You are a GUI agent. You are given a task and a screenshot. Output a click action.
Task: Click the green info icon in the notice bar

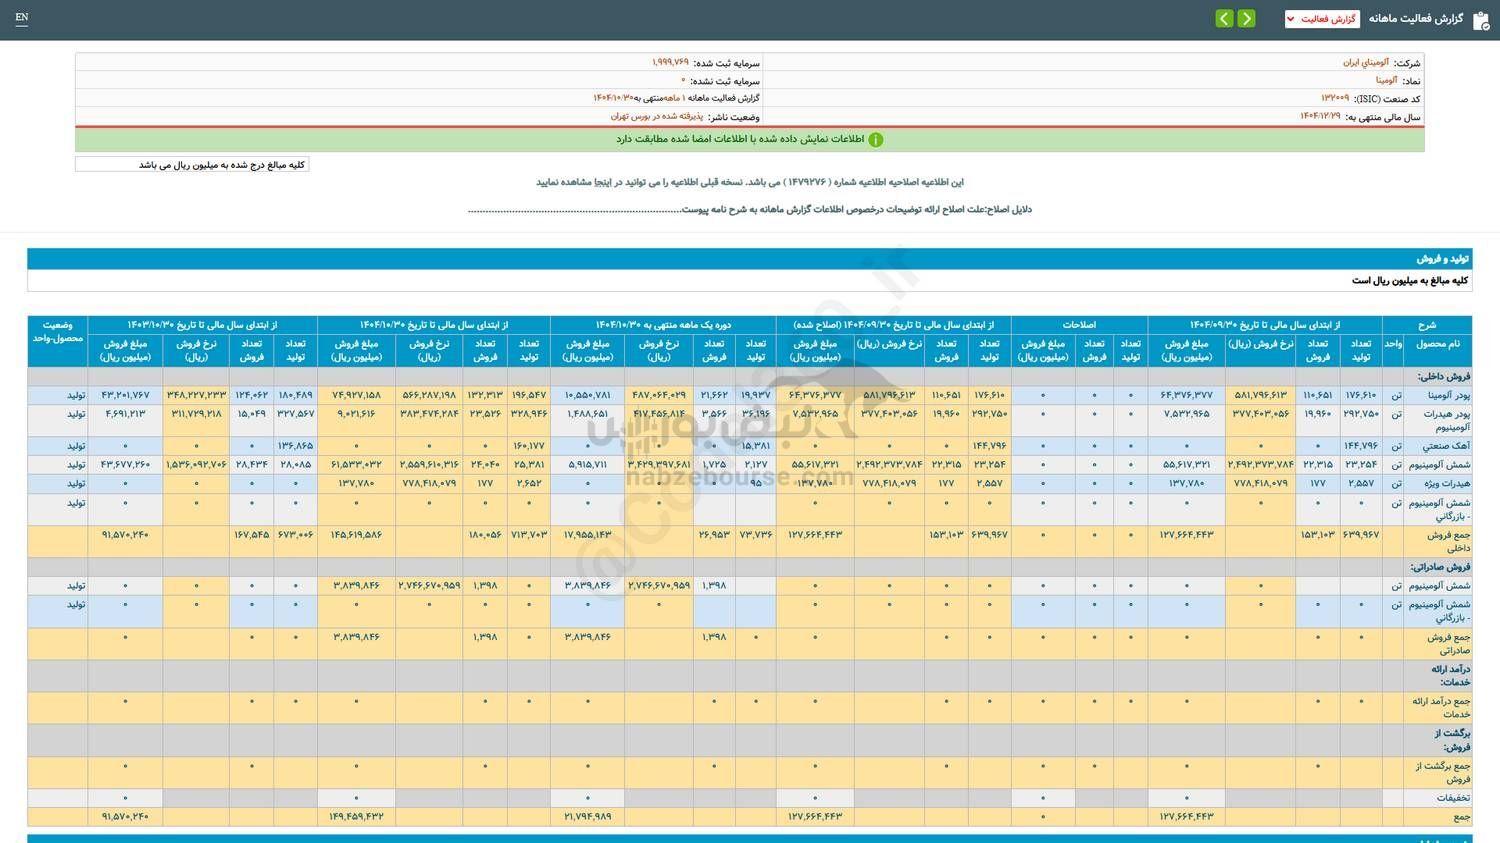tap(876, 139)
